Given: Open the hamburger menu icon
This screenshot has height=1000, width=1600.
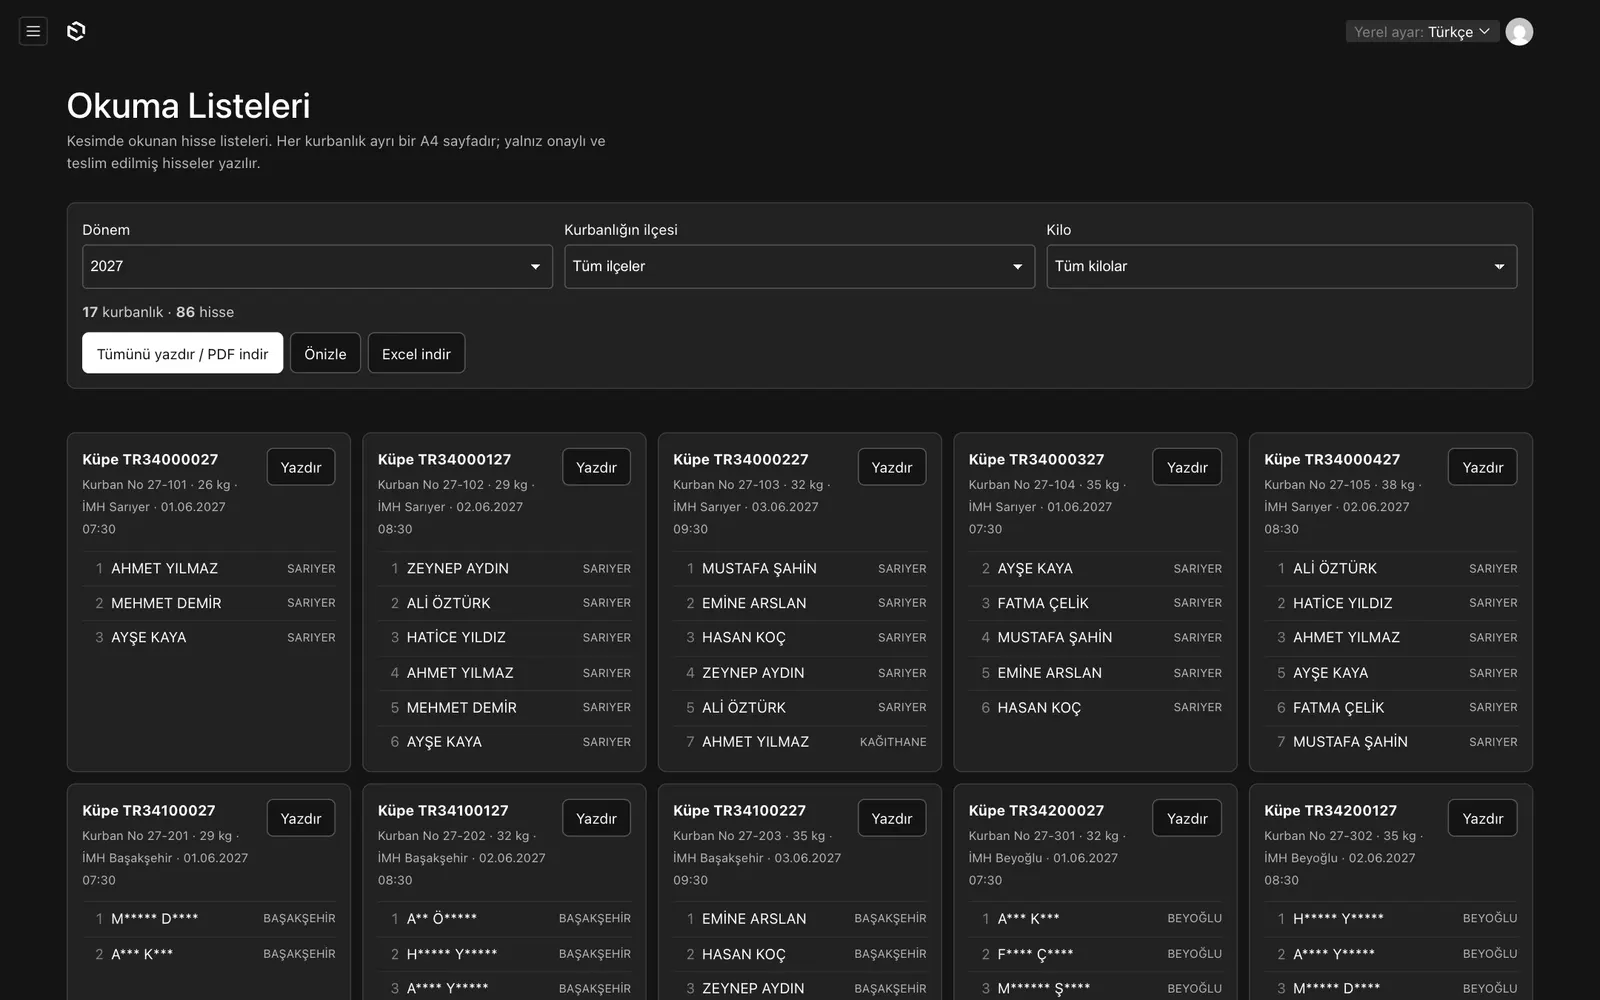Looking at the screenshot, I should [x=33, y=31].
